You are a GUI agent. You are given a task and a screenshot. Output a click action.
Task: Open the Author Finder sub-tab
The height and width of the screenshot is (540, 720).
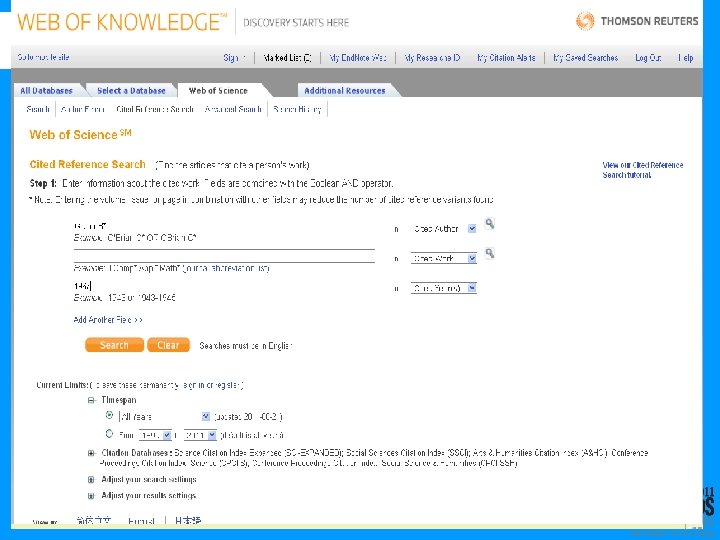[83, 109]
